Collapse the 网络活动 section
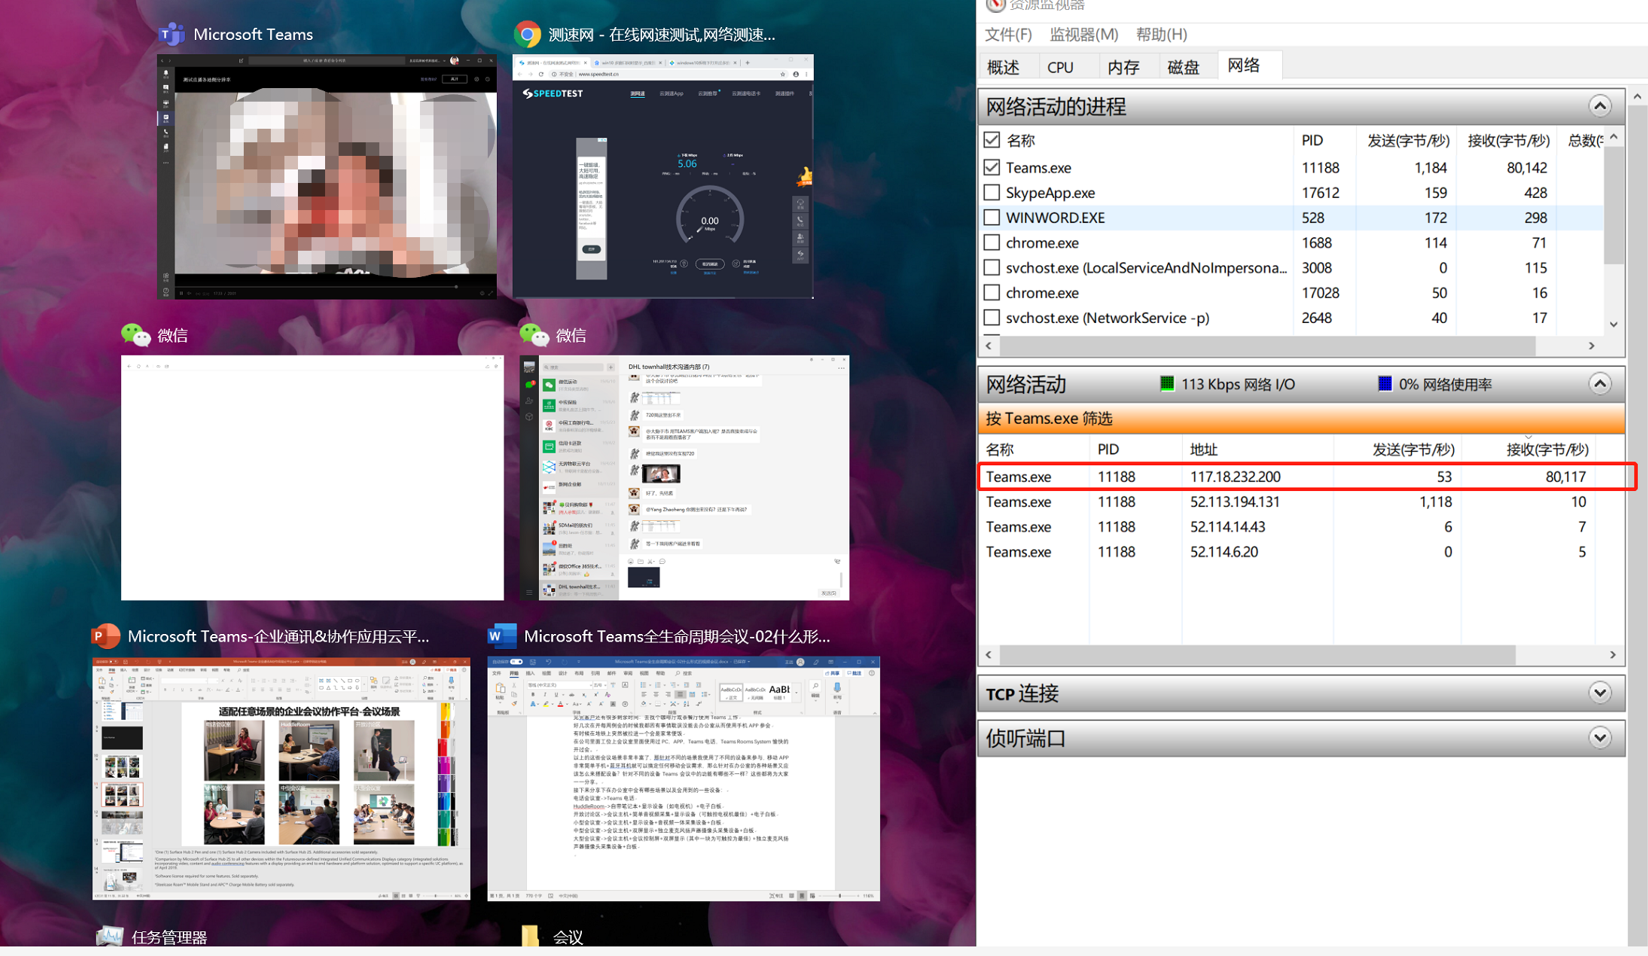The width and height of the screenshot is (1648, 956). click(1599, 384)
